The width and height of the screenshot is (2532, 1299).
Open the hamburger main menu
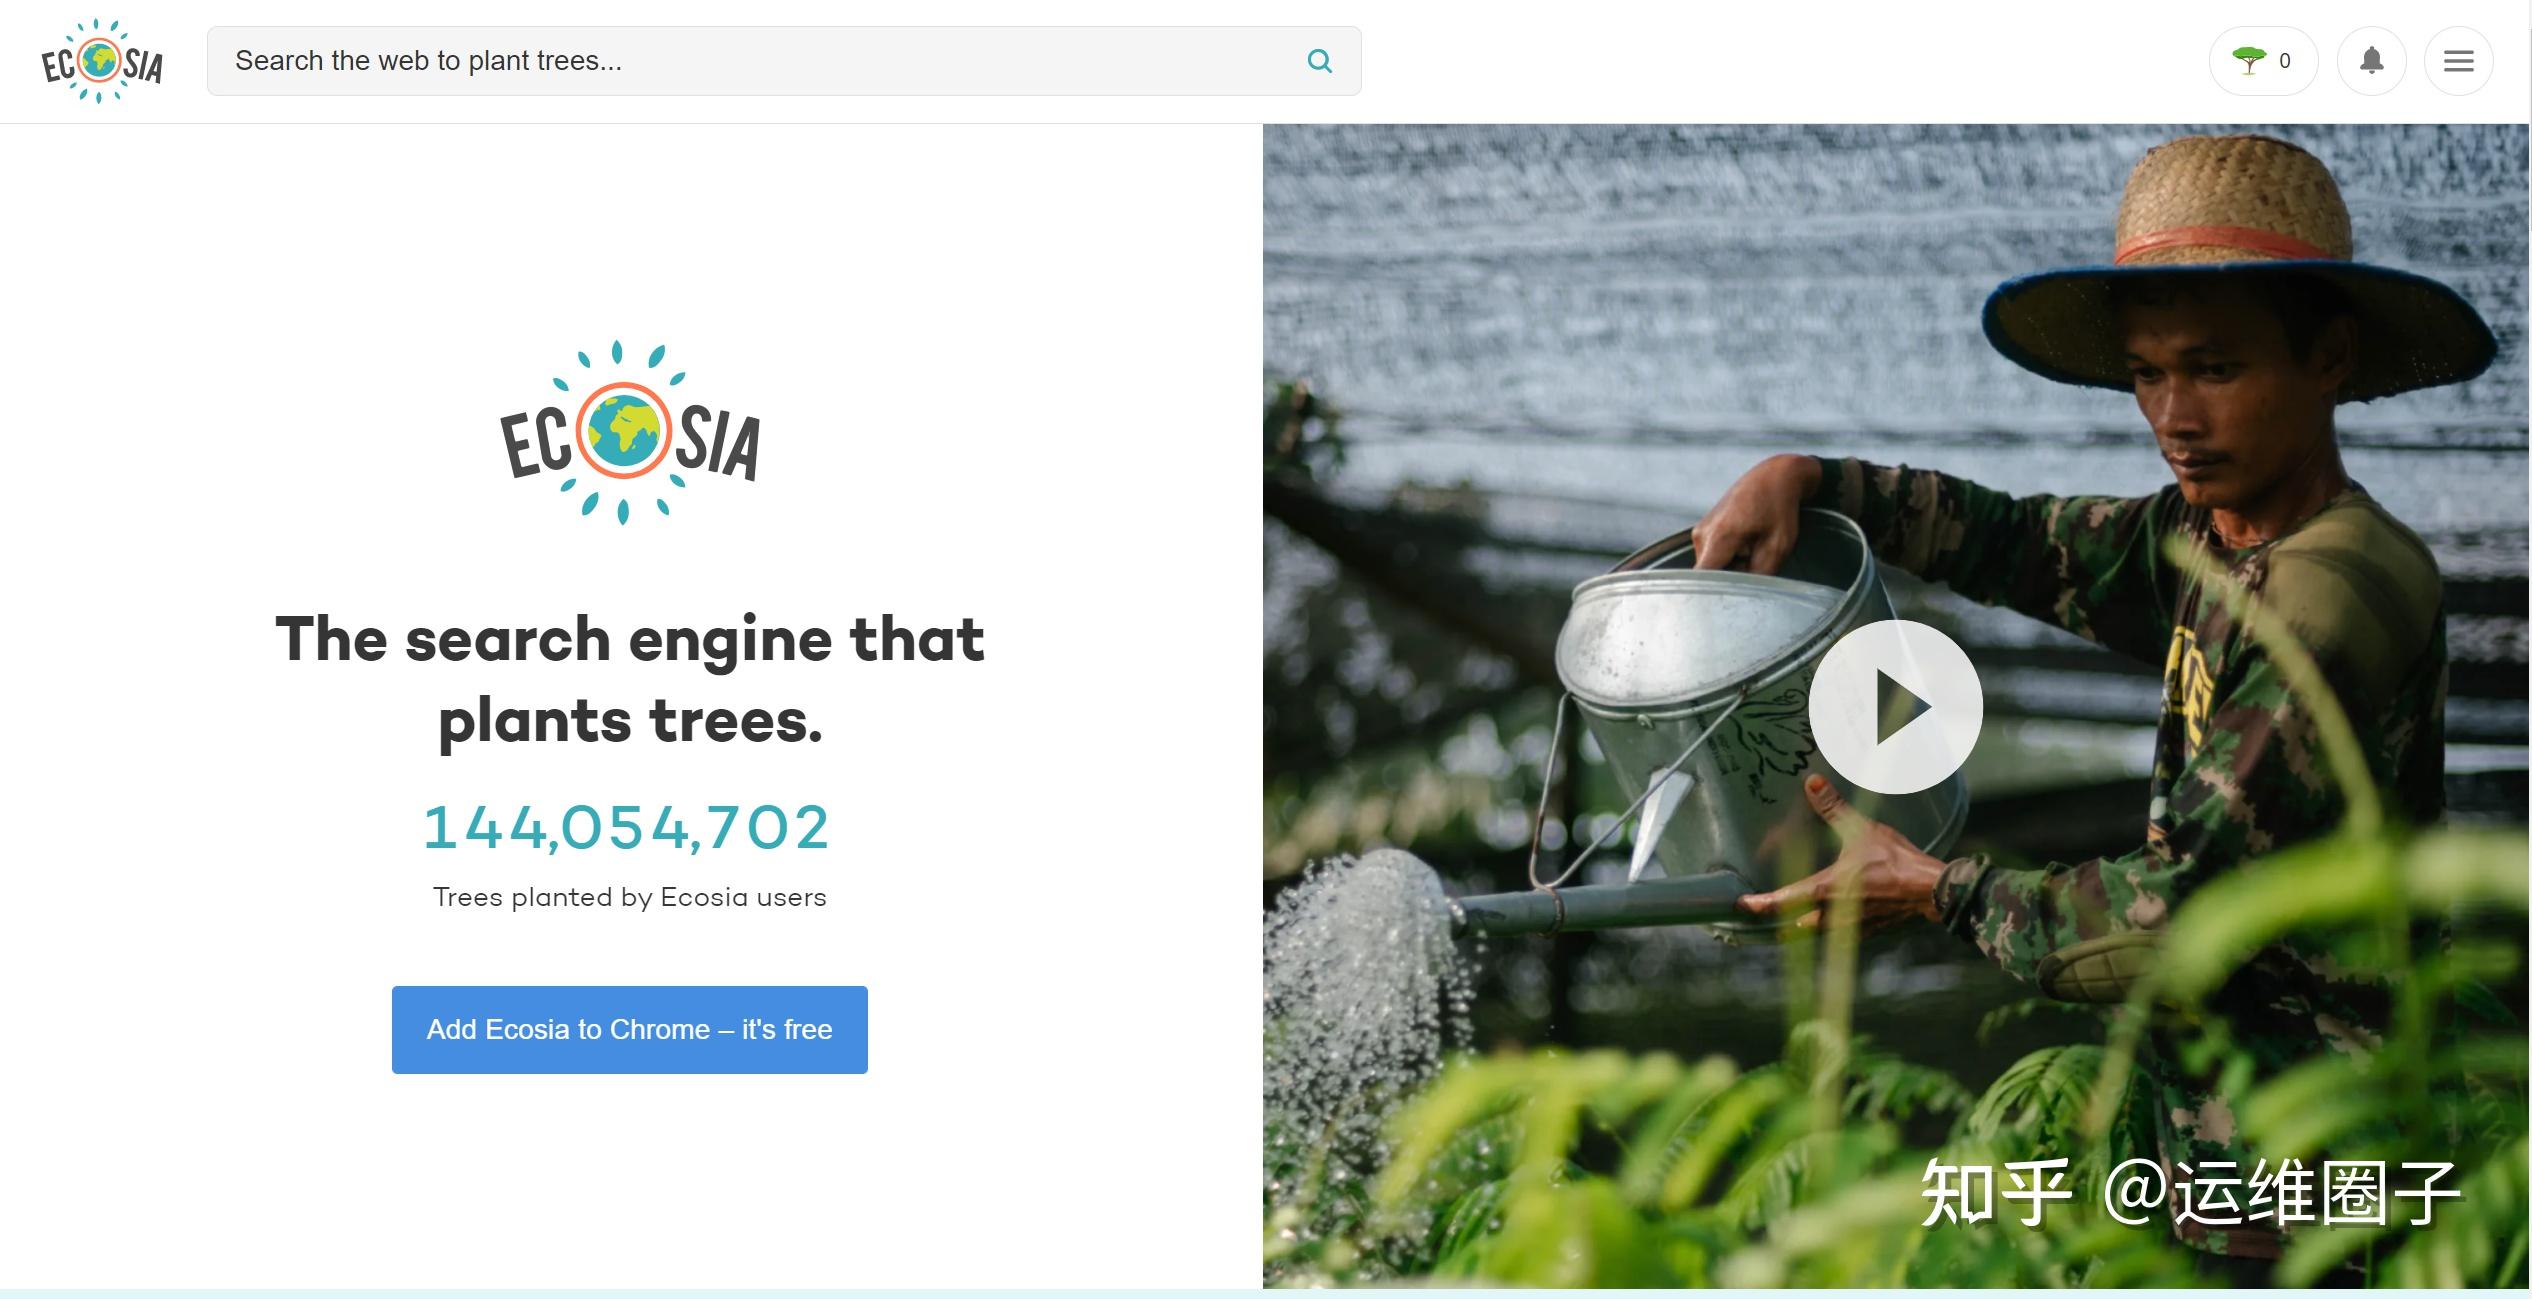tap(2459, 61)
